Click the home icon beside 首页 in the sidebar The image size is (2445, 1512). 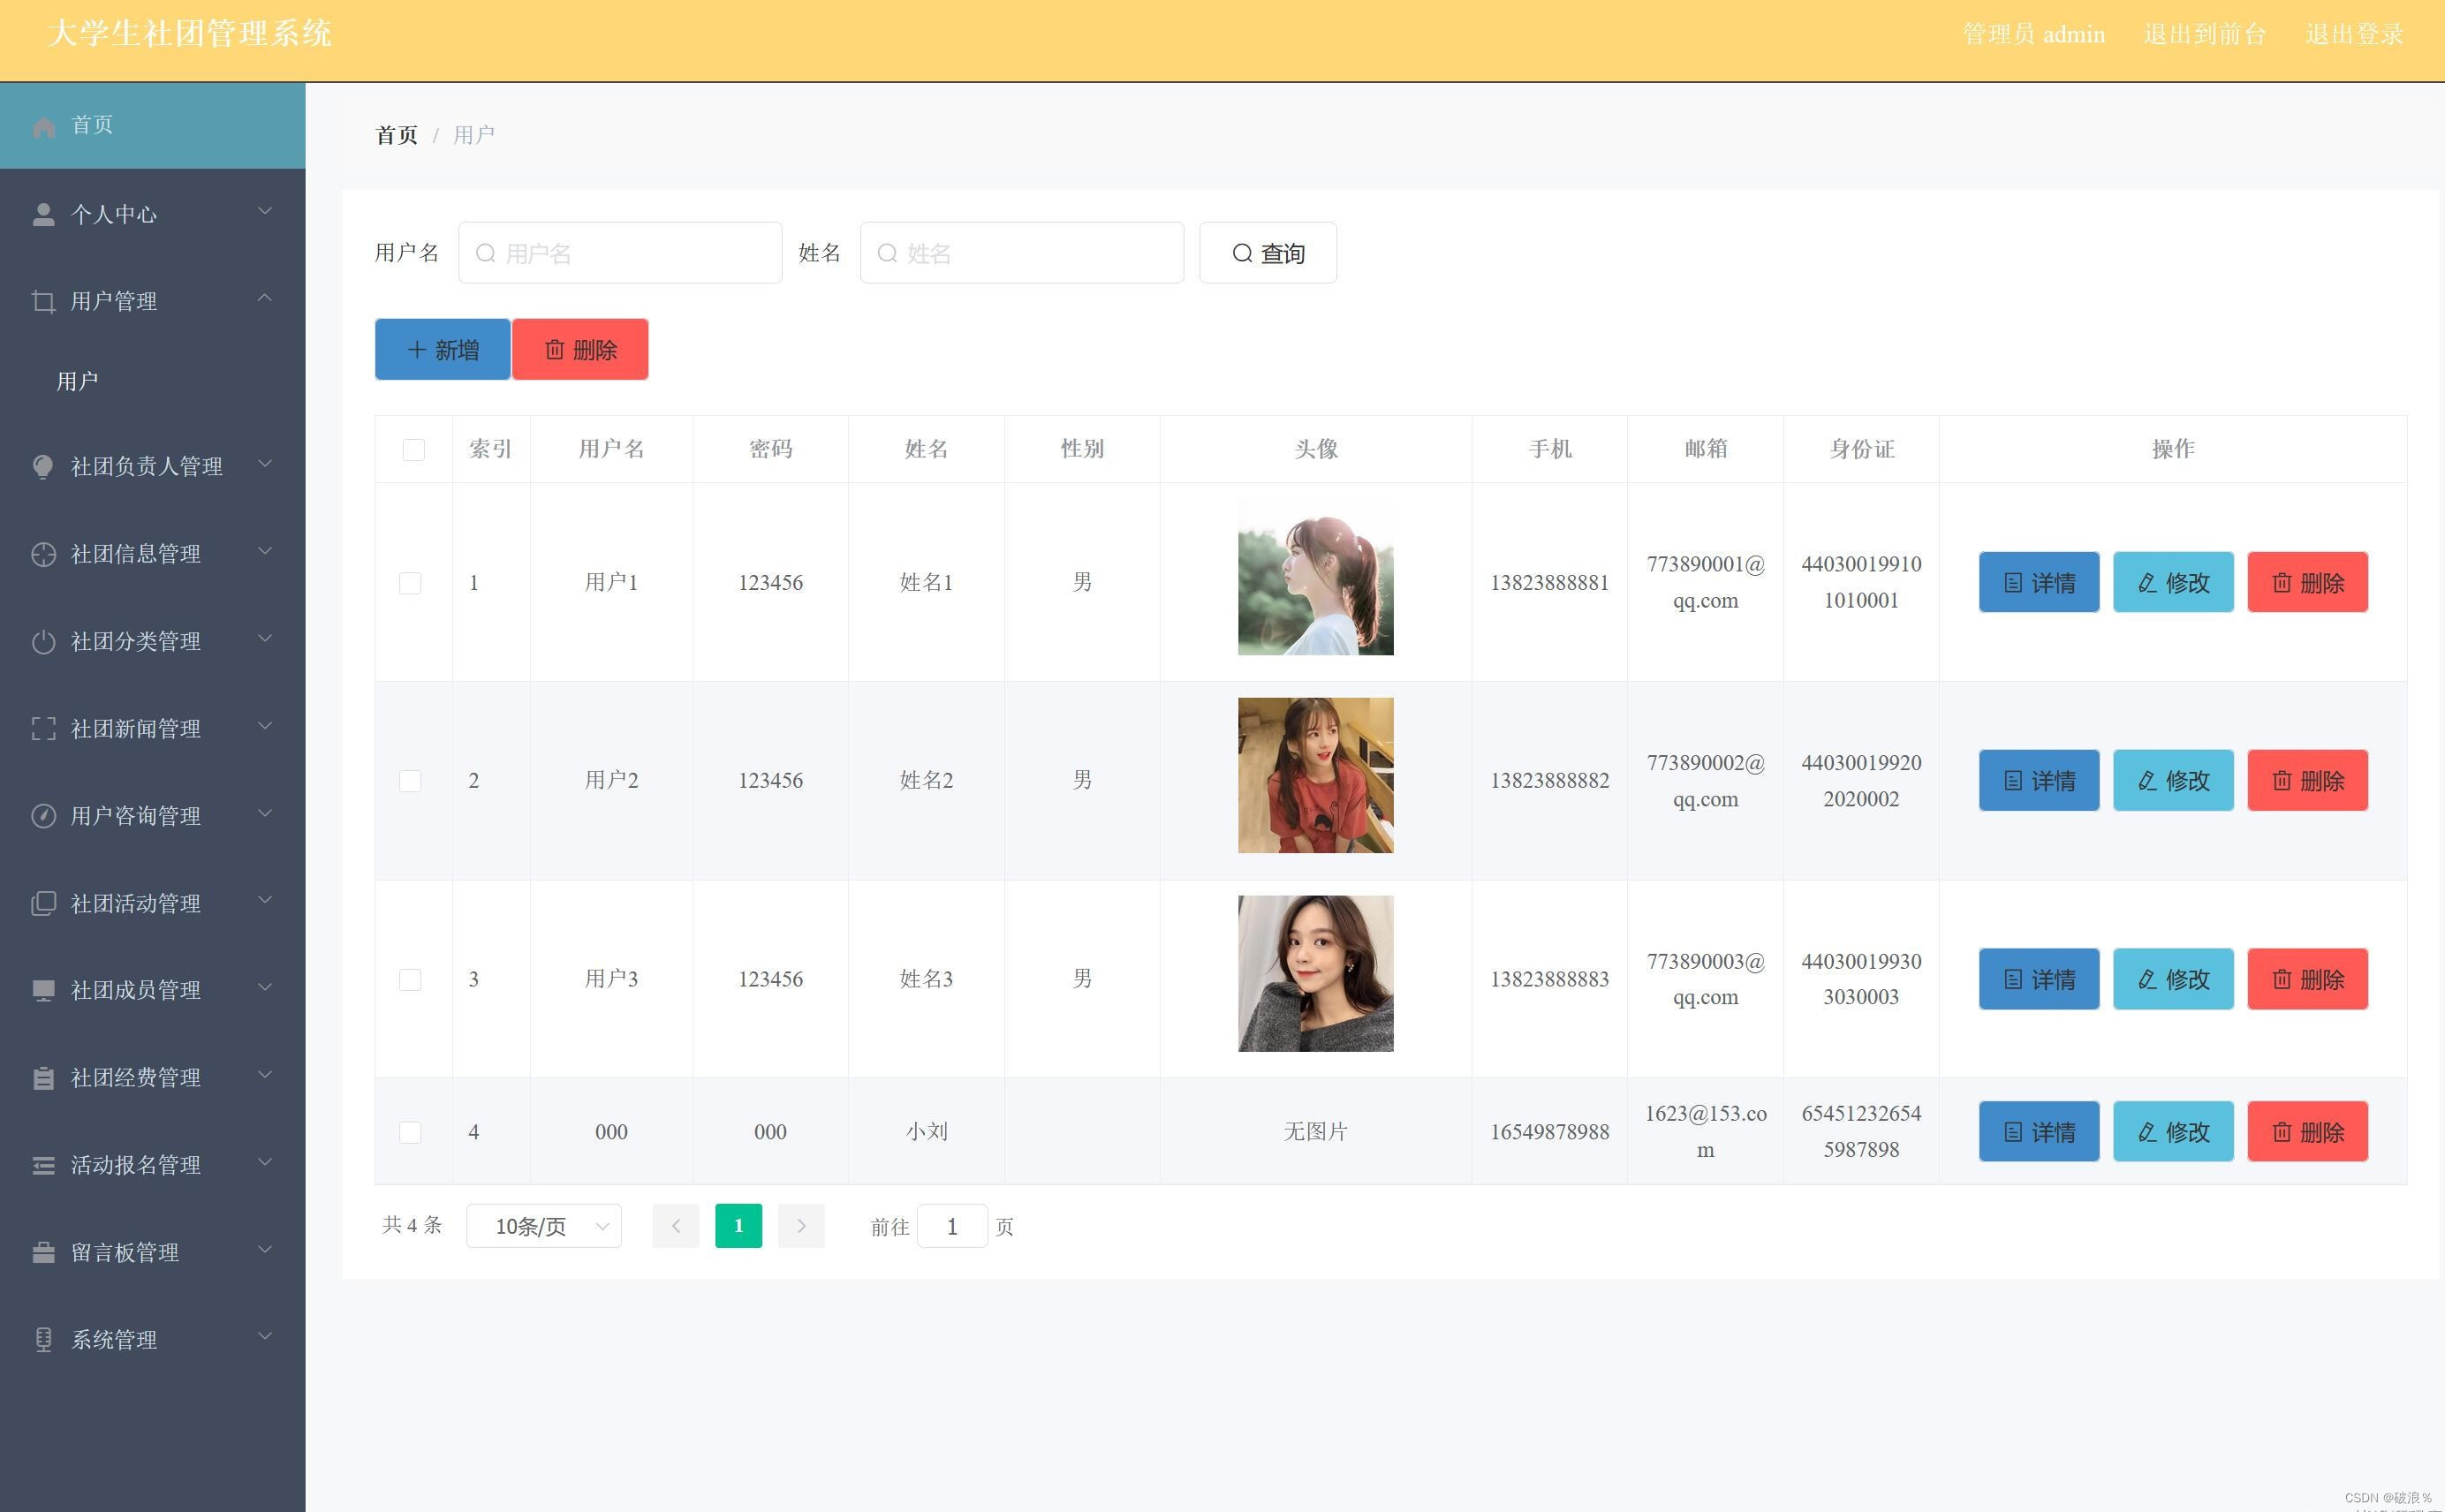point(43,127)
